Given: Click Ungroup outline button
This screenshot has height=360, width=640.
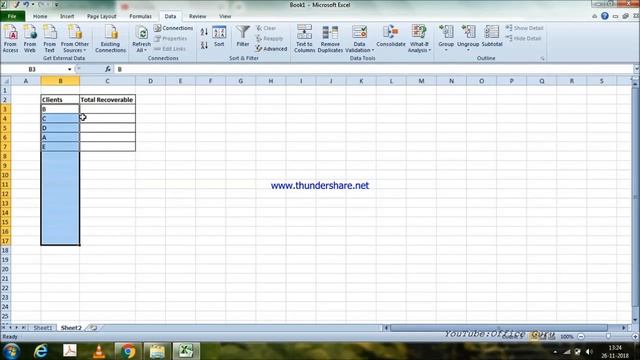Looking at the screenshot, I should (x=468, y=38).
